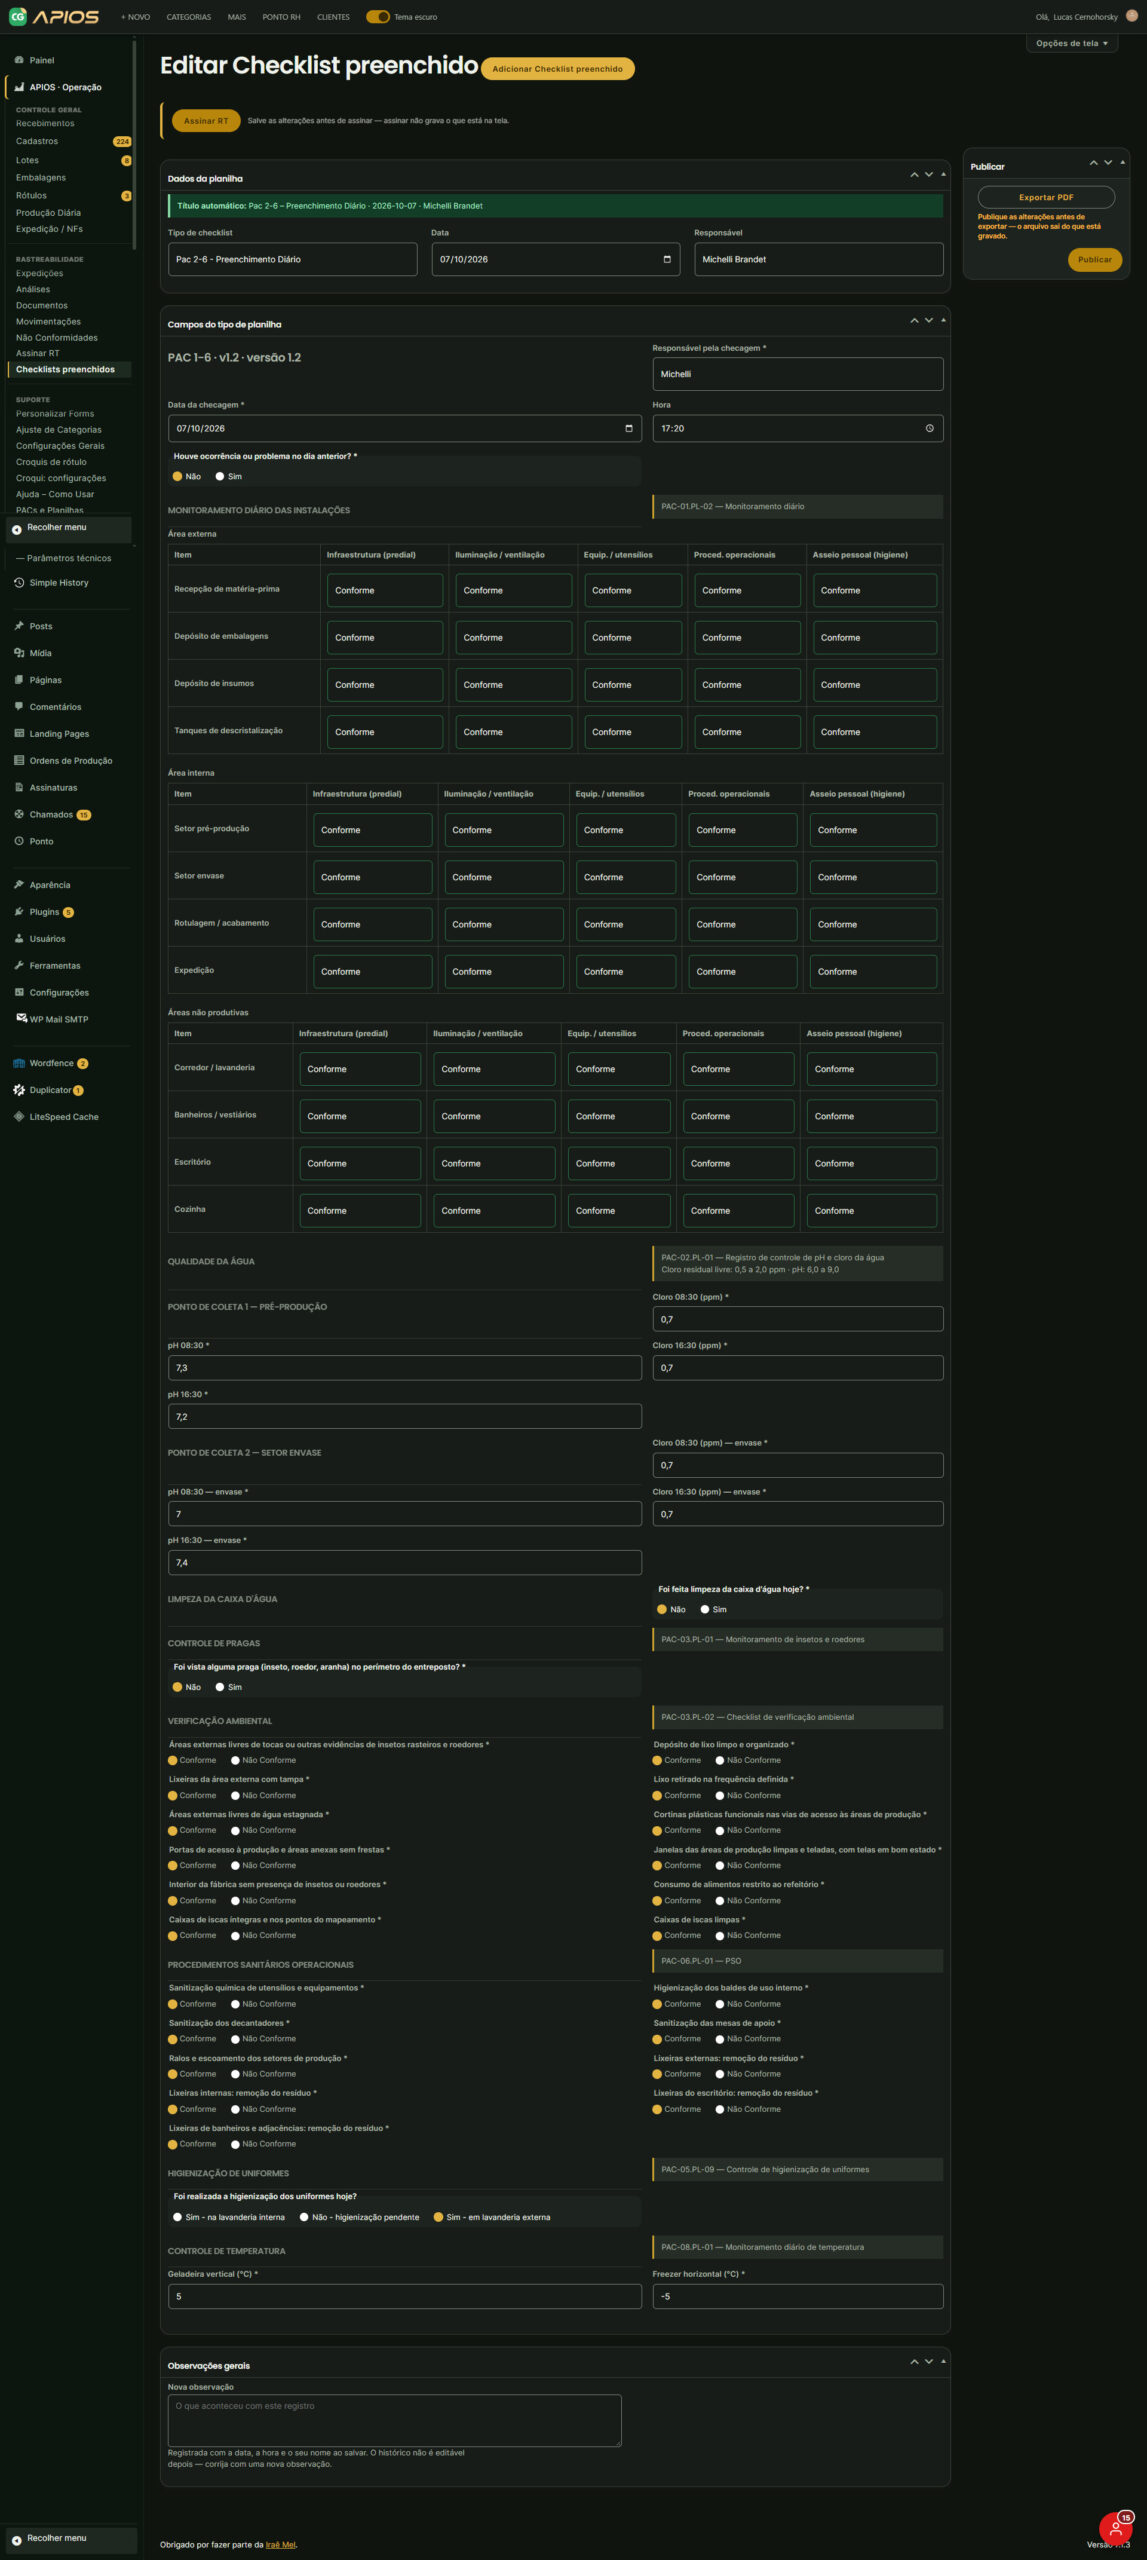Open Landing Pages icon
The image size is (1147, 2560).
(x=19, y=733)
